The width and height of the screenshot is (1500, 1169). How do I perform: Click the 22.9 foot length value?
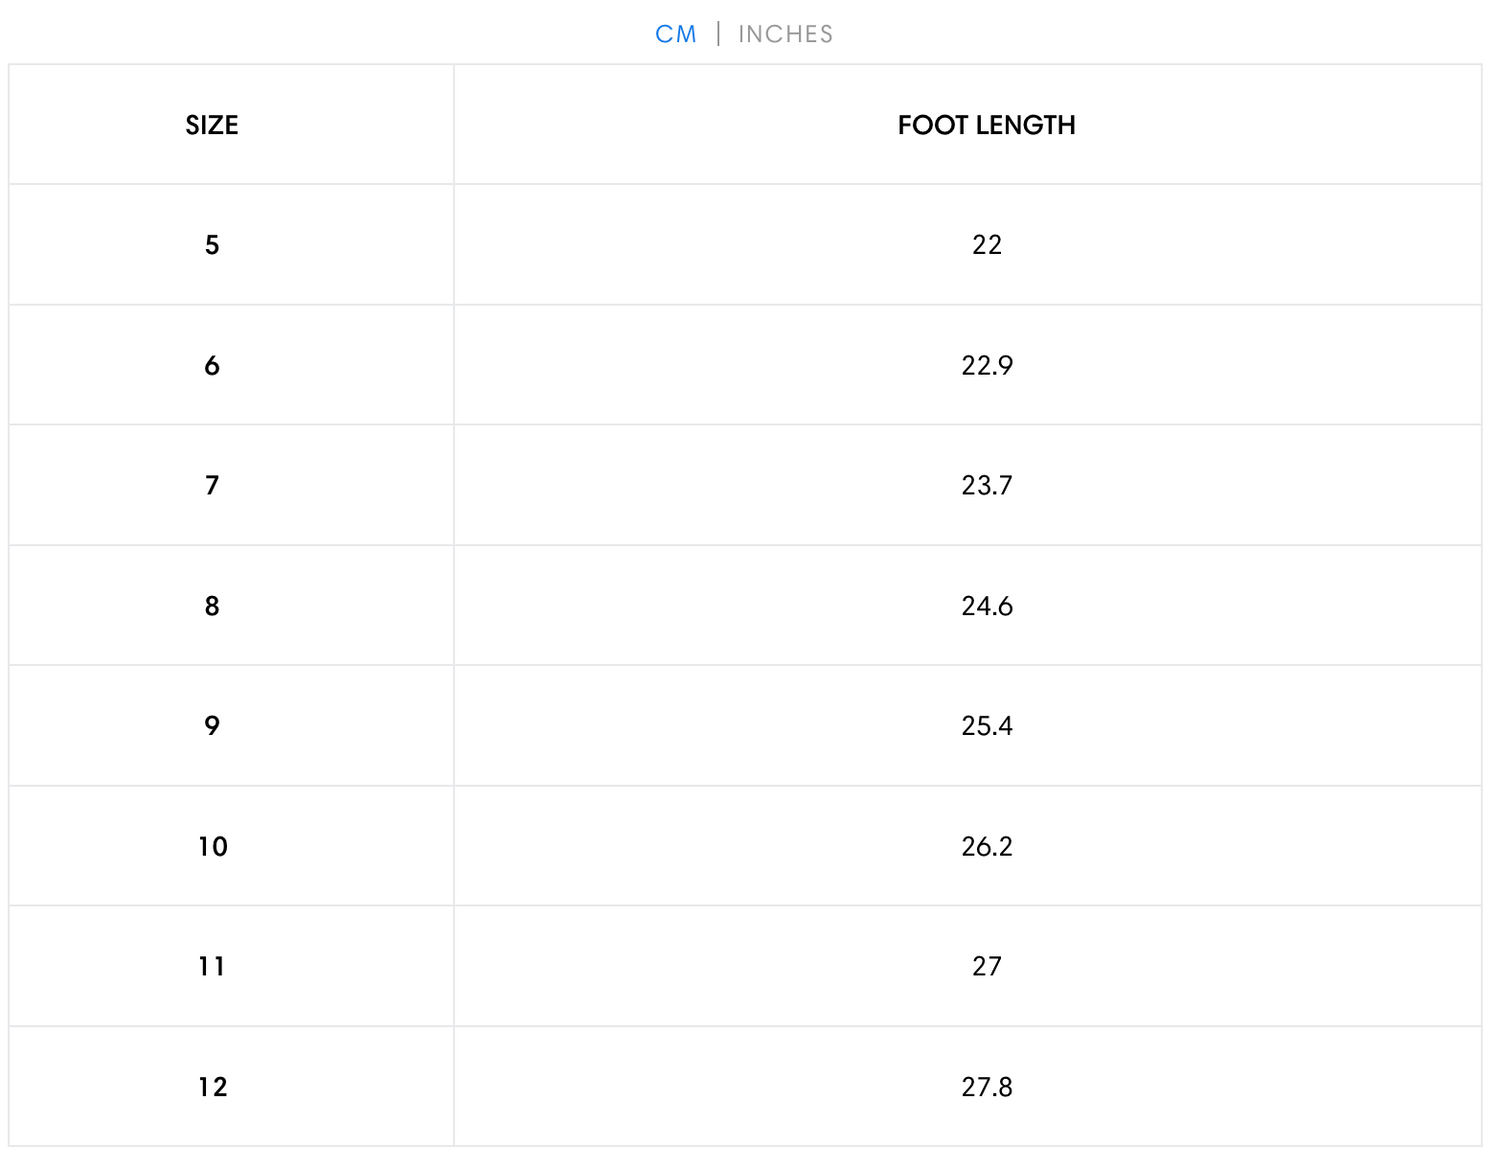[987, 365]
